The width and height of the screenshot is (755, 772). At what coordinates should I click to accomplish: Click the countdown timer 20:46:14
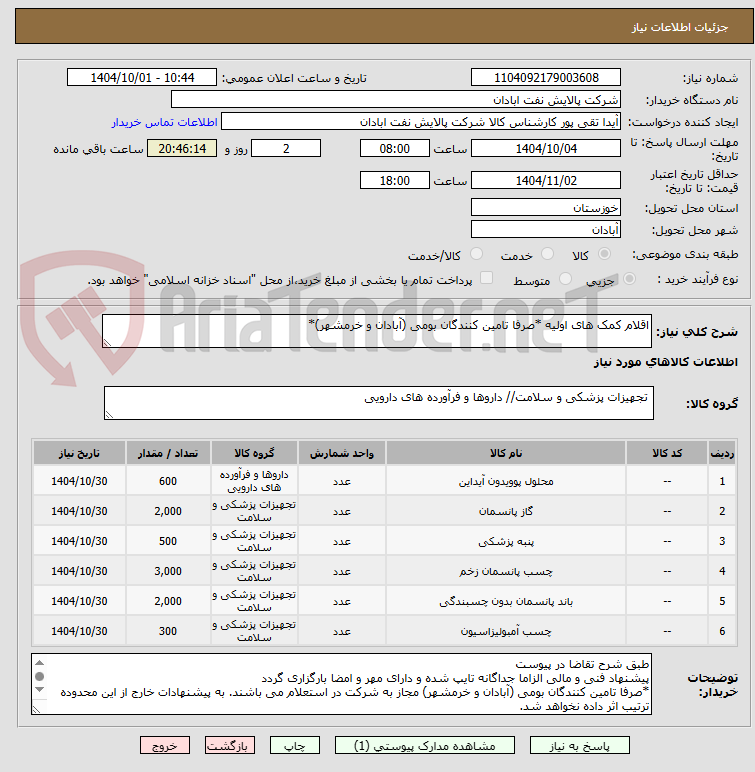[x=182, y=148]
